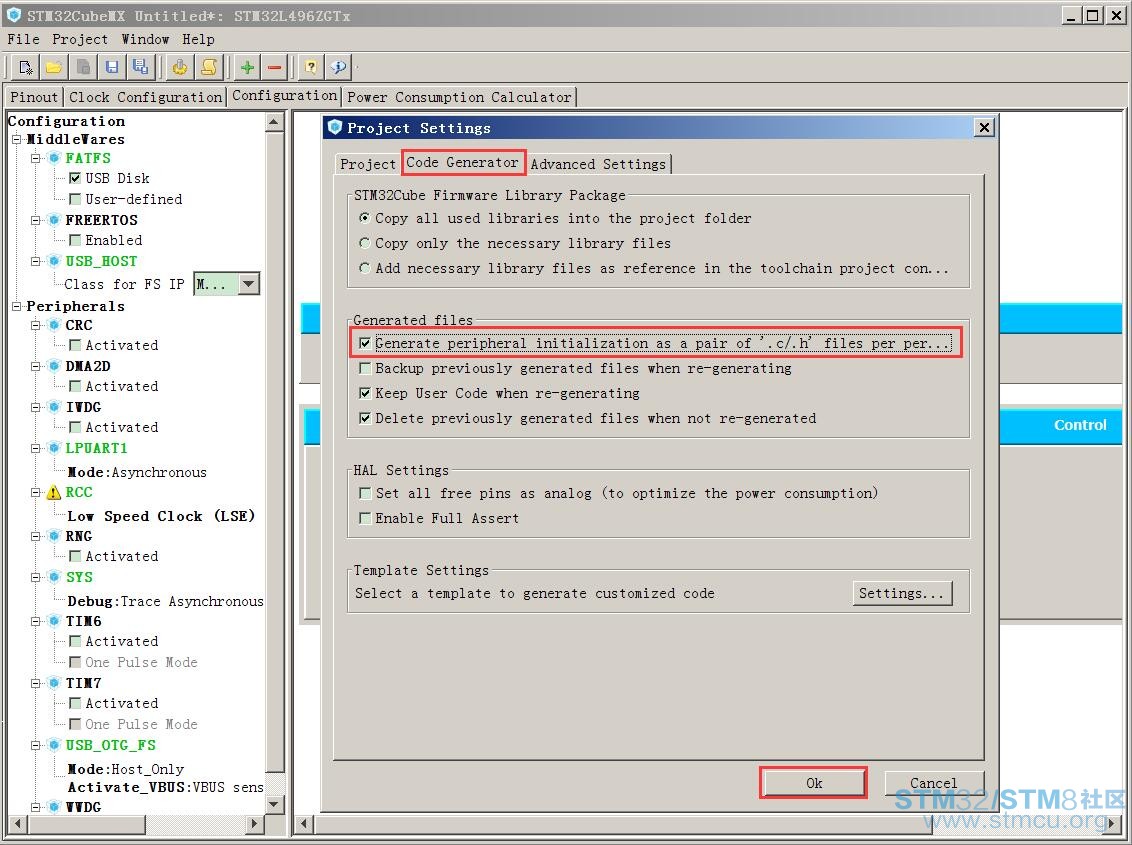Check FREERTOS Enabled checkbox
The height and width of the screenshot is (845, 1132).
point(75,240)
